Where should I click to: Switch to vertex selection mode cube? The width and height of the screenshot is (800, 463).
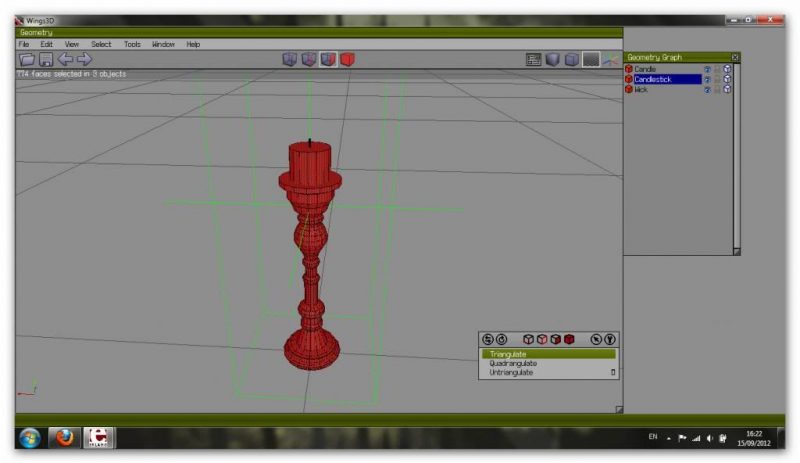(290, 60)
